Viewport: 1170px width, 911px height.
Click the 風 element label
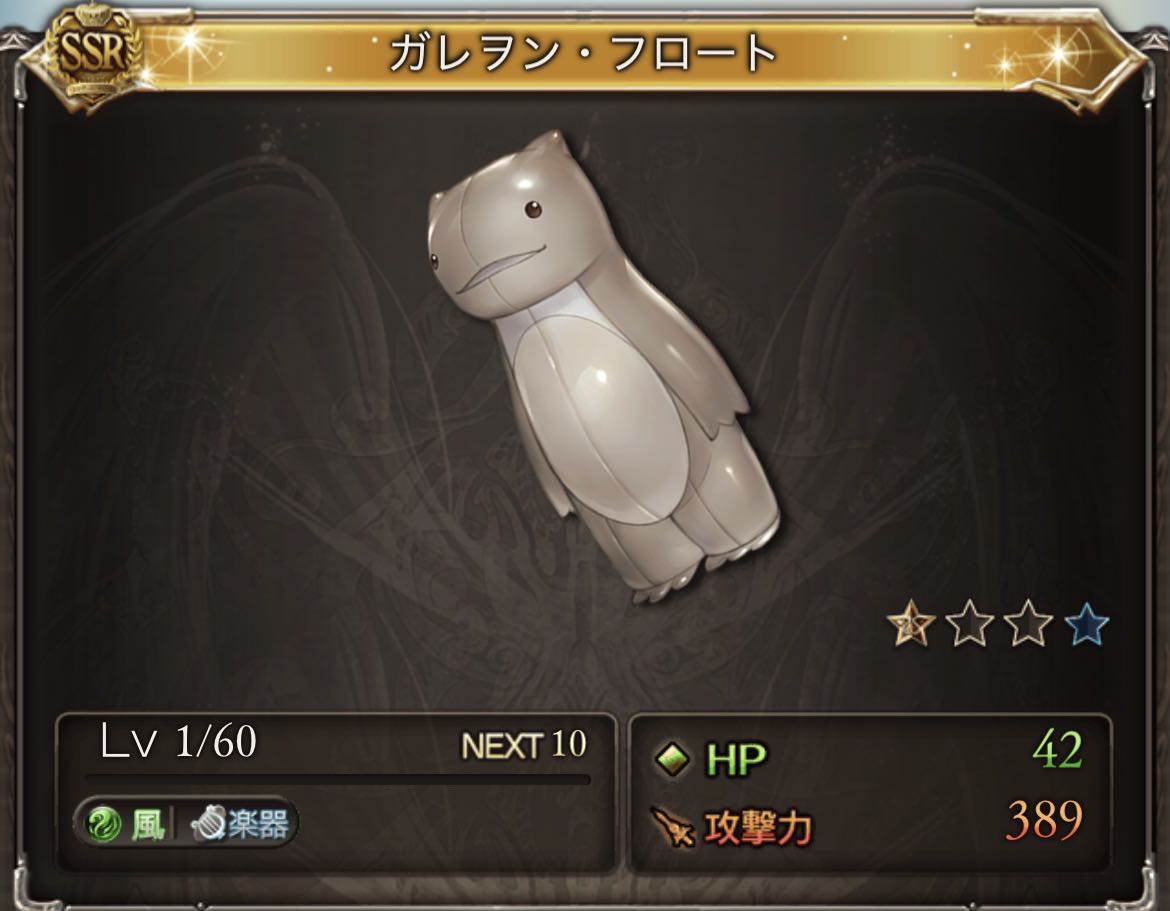point(148,825)
